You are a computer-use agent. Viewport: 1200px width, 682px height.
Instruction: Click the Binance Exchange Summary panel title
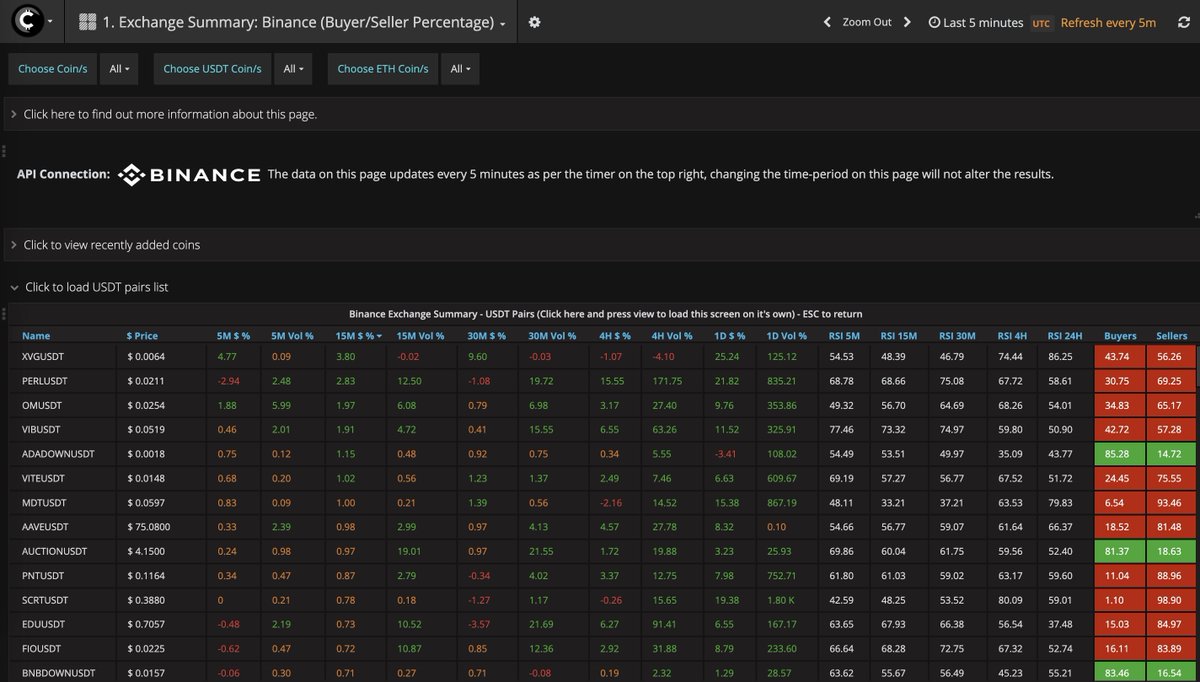click(x=604, y=314)
